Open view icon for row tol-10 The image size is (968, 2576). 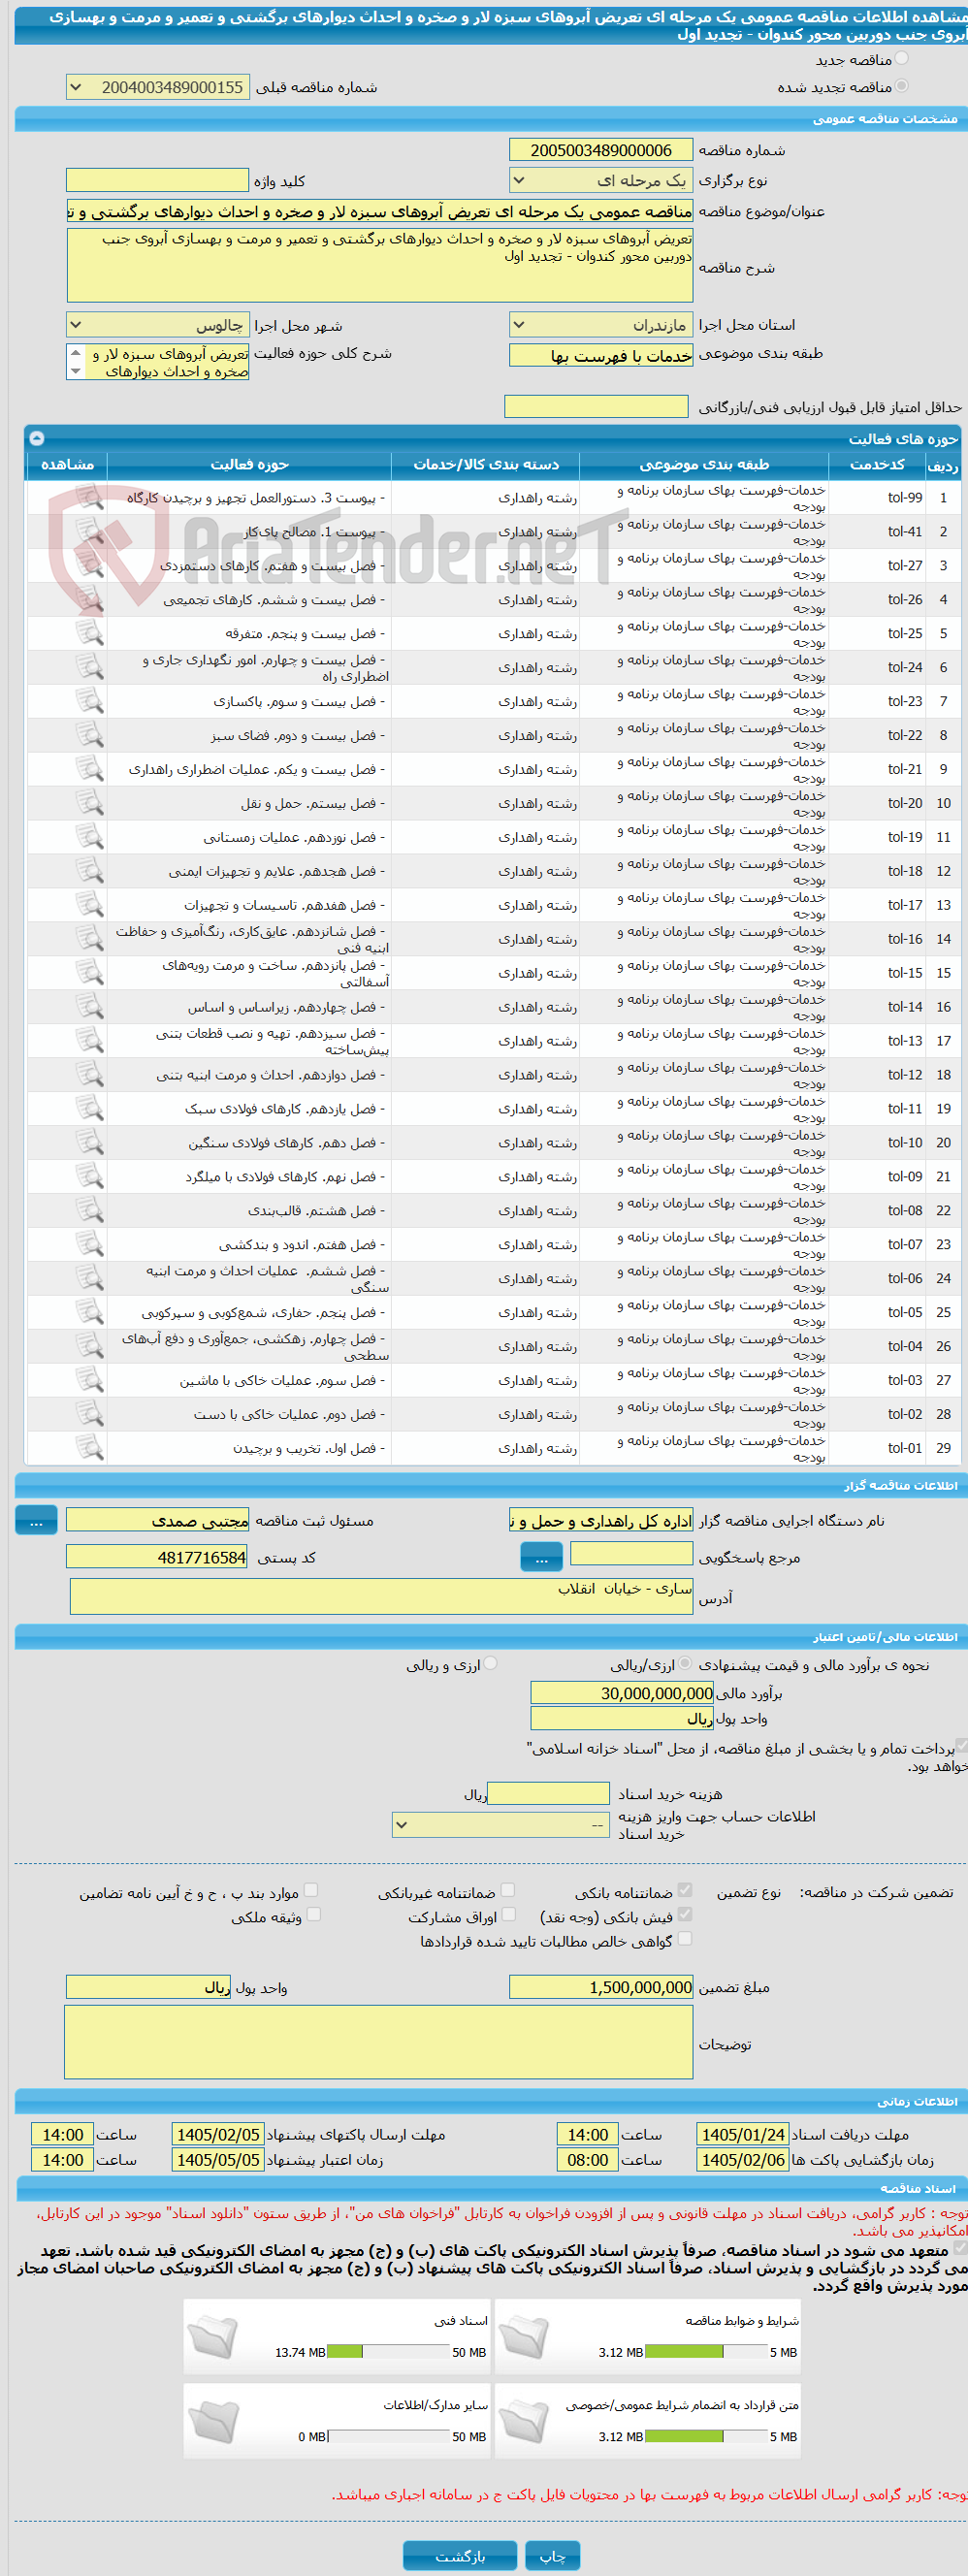pos(89,1143)
